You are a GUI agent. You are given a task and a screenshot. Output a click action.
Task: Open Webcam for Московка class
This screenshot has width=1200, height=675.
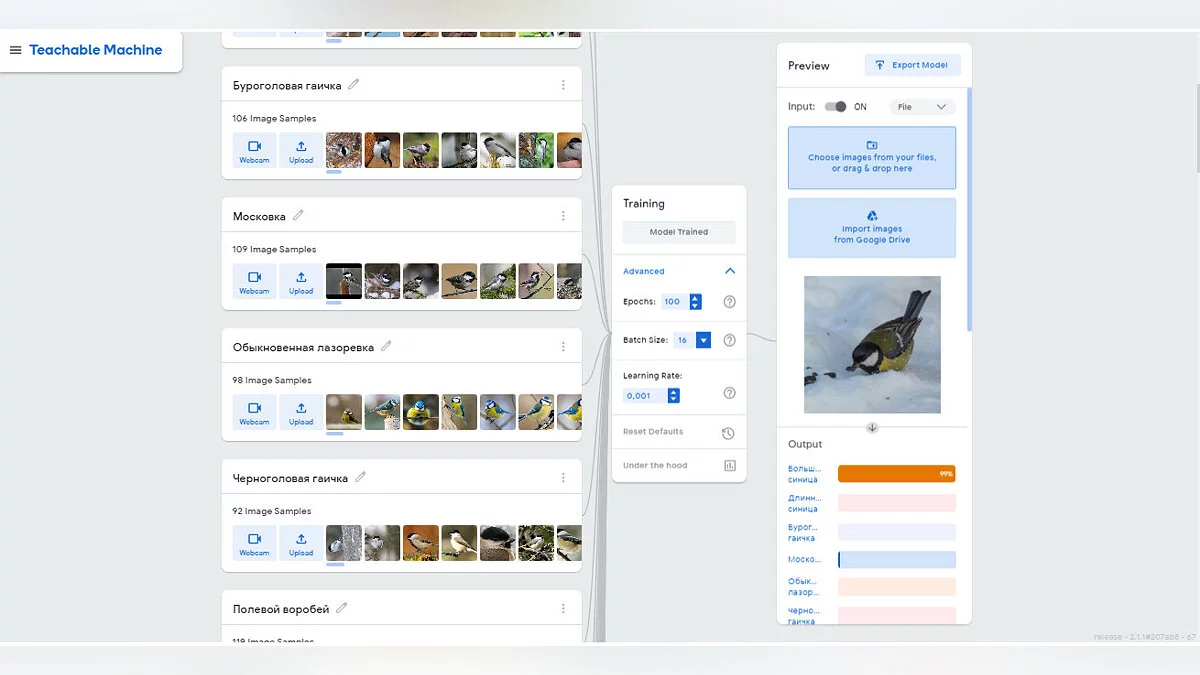click(x=254, y=281)
